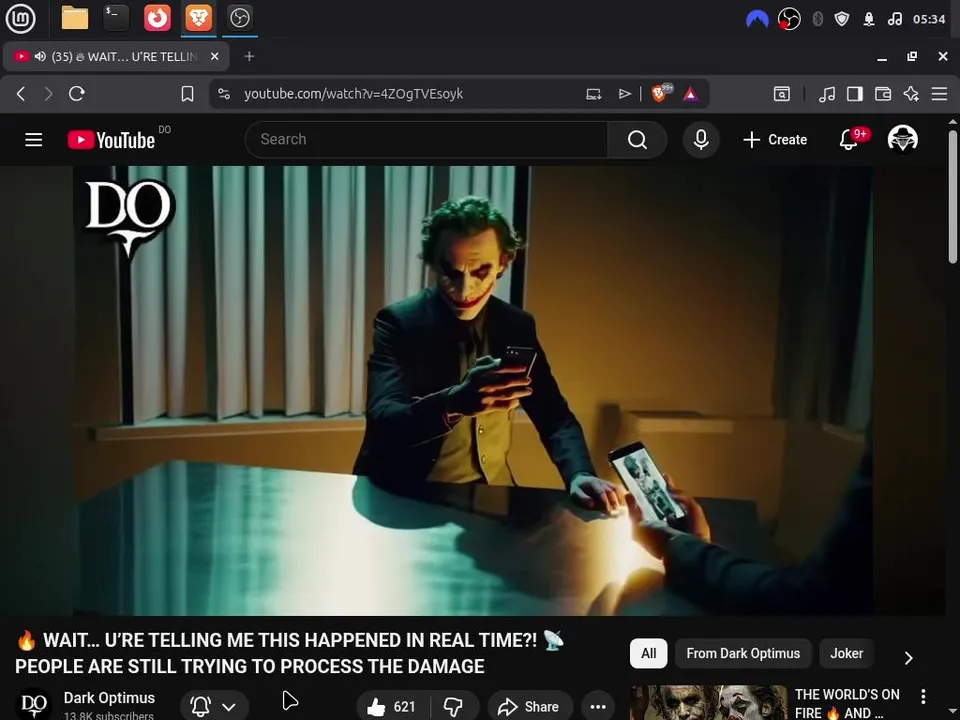The width and height of the screenshot is (960, 720).
Task: Open Brave Shields lion icon
Action: point(660,93)
